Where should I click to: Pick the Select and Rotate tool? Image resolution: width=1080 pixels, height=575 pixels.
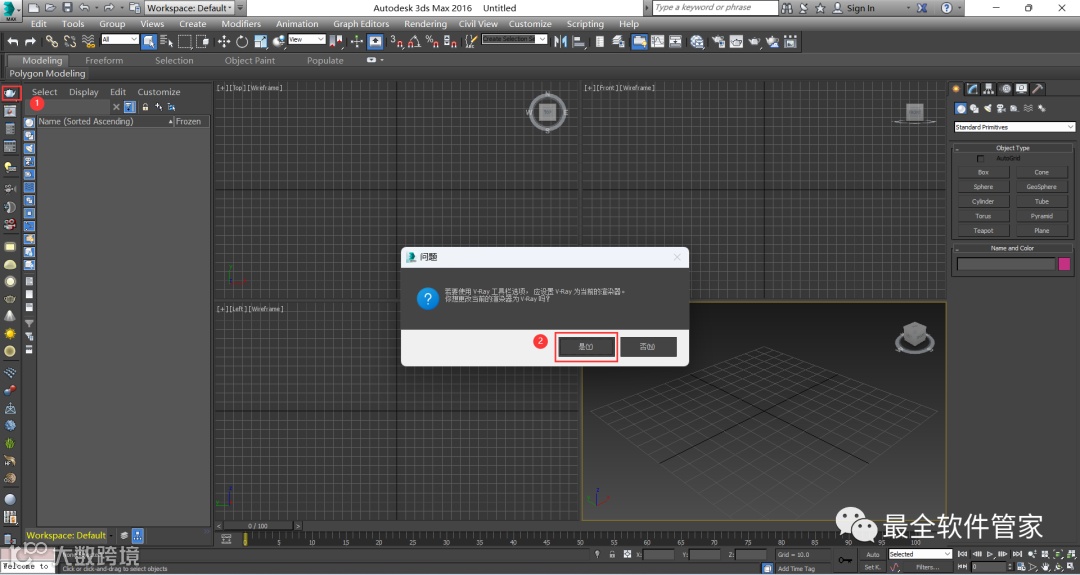click(x=242, y=42)
